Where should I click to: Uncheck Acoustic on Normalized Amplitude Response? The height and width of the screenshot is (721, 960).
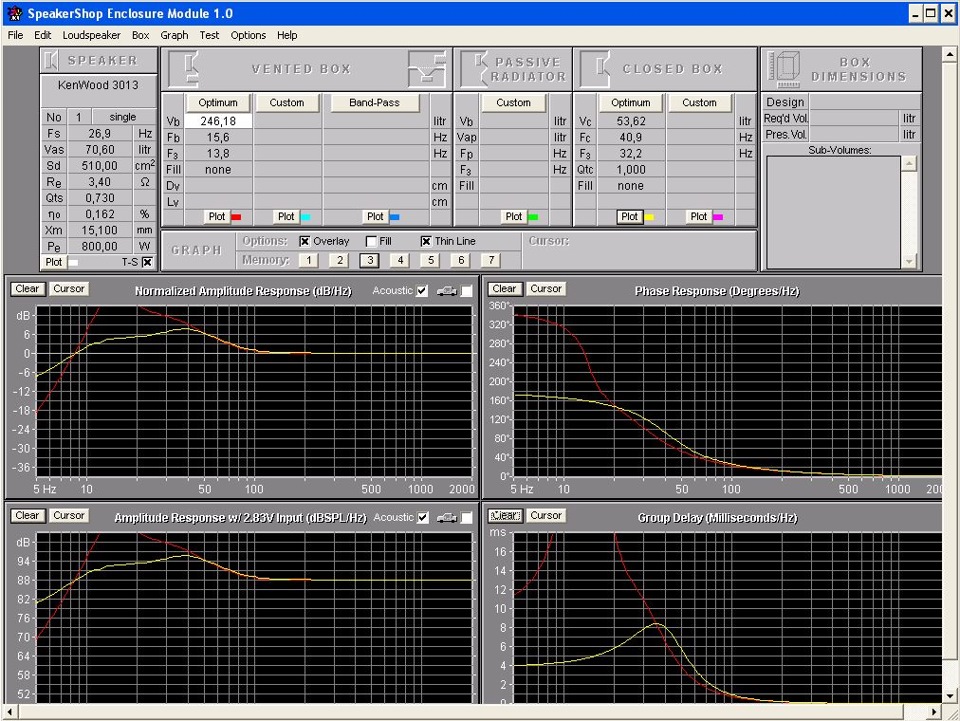(x=422, y=291)
